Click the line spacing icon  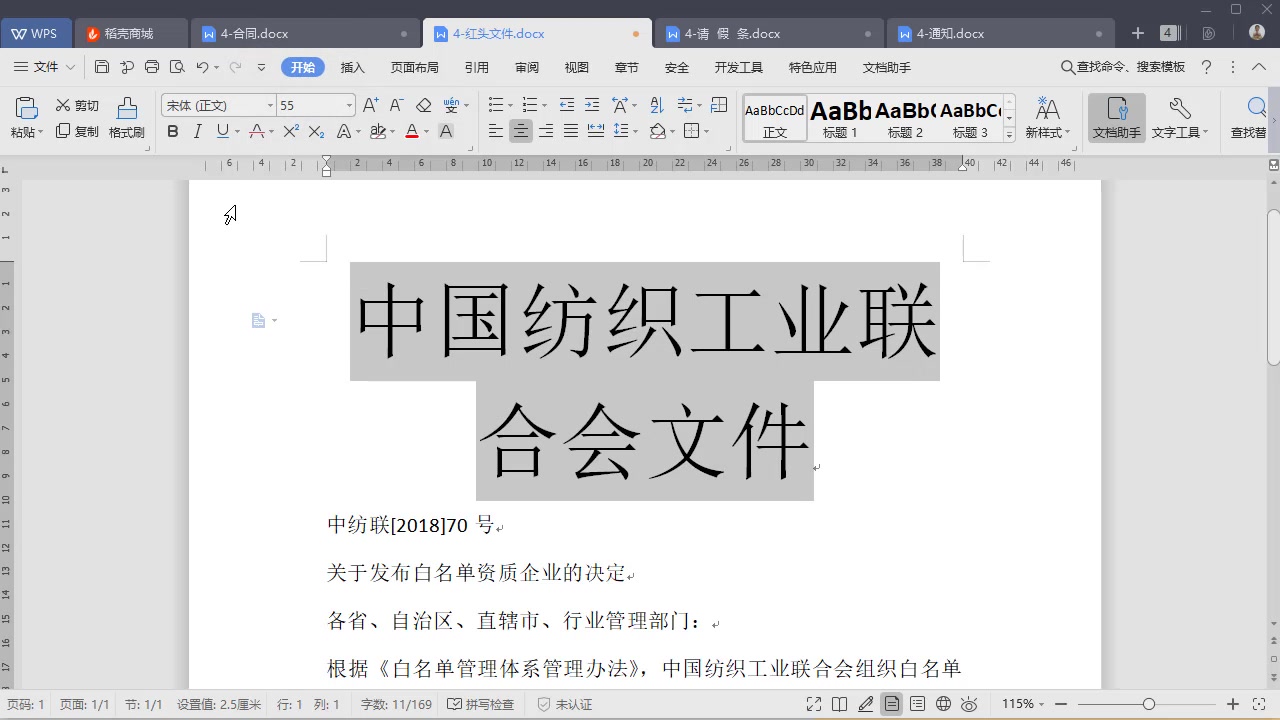coord(621,131)
